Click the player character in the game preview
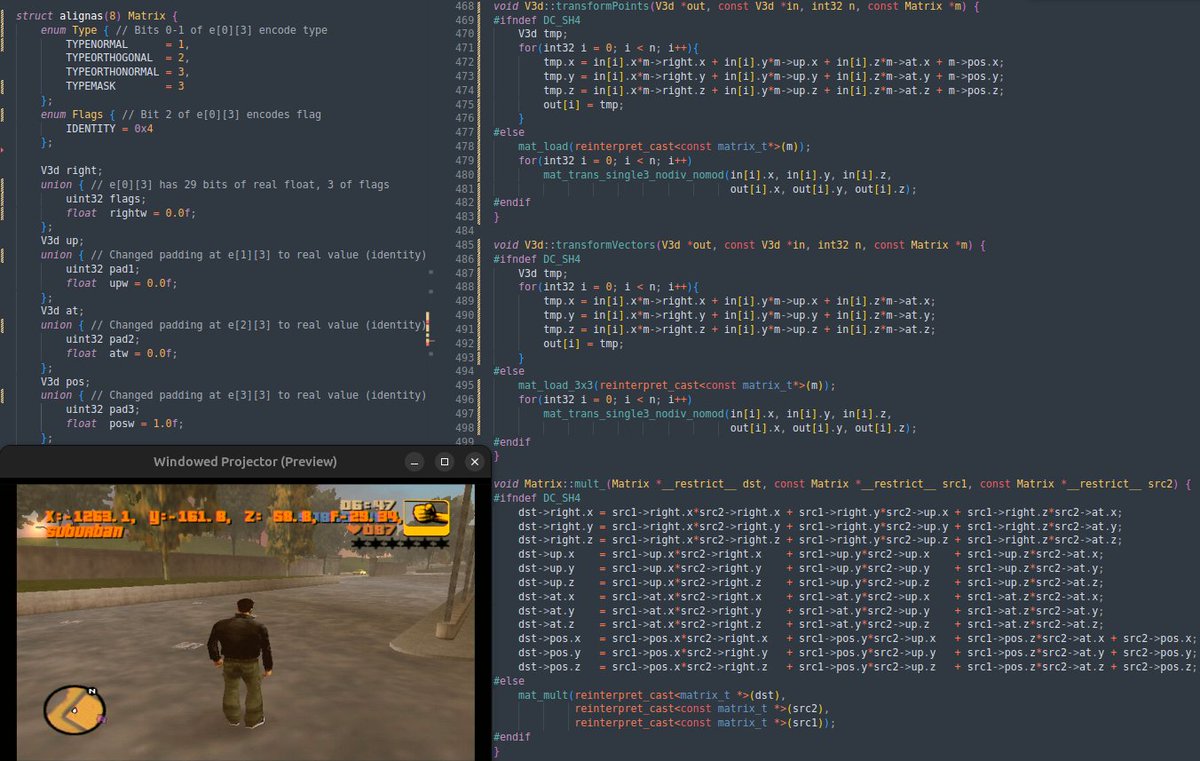 [238, 661]
